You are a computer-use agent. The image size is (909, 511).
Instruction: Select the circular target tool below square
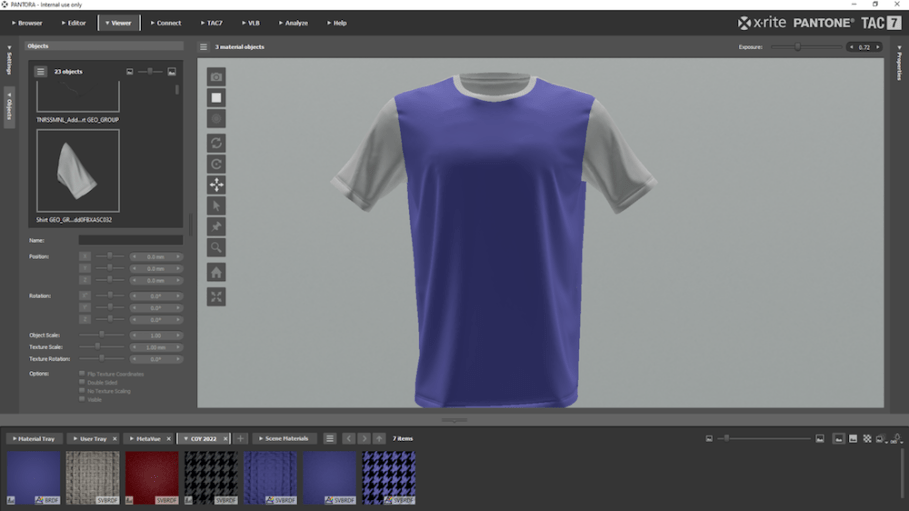click(x=216, y=118)
